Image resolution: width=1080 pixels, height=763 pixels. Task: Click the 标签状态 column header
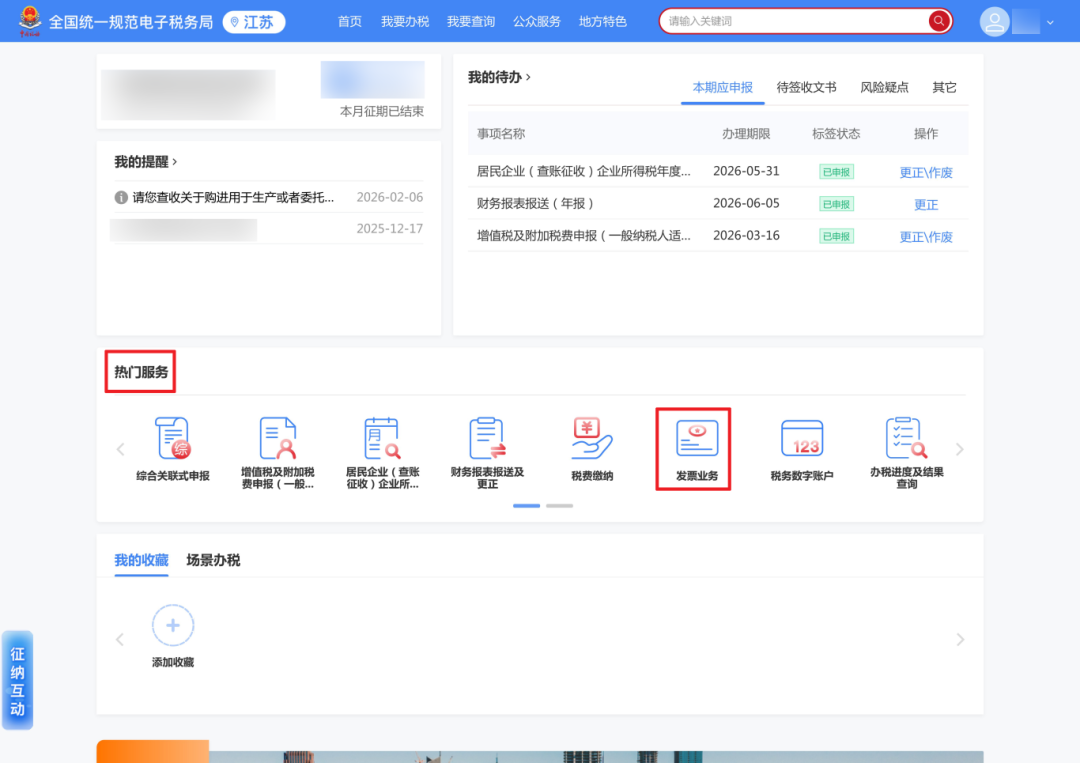pos(836,134)
